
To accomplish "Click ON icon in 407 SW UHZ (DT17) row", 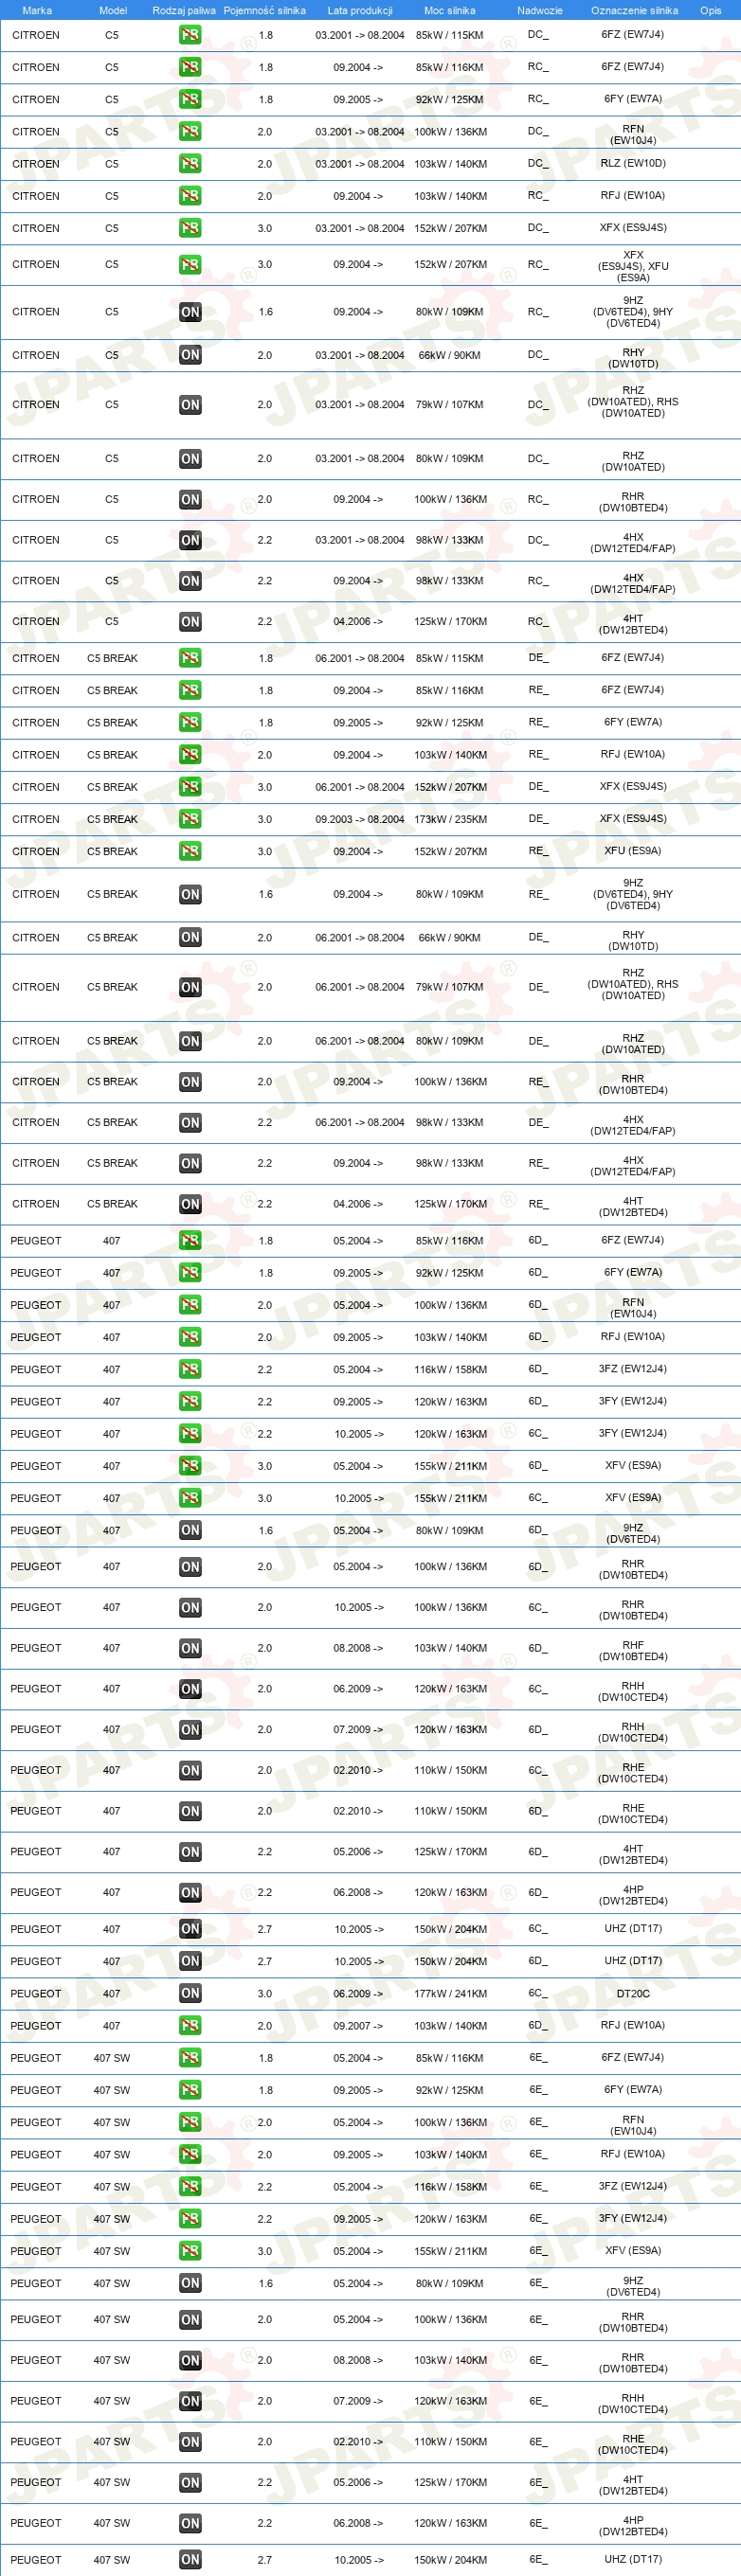I will pos(190,2559).
